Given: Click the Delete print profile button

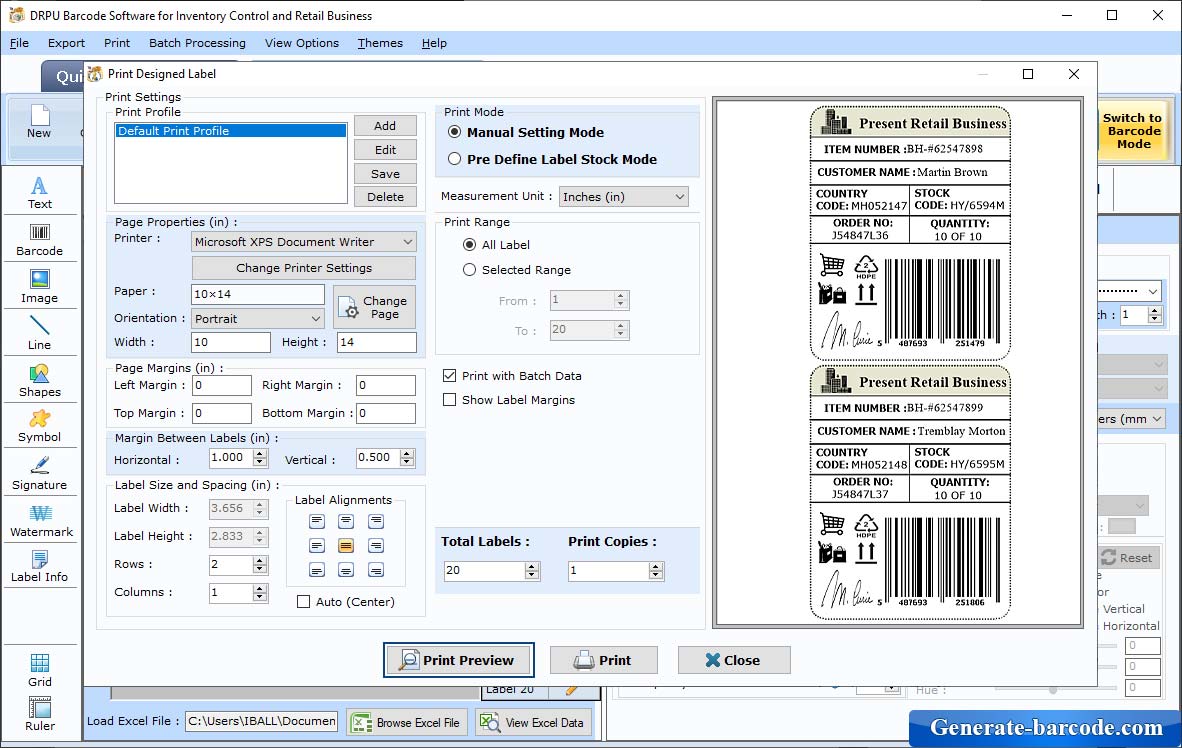Looking at the screenshot, I should click(385, 197).
